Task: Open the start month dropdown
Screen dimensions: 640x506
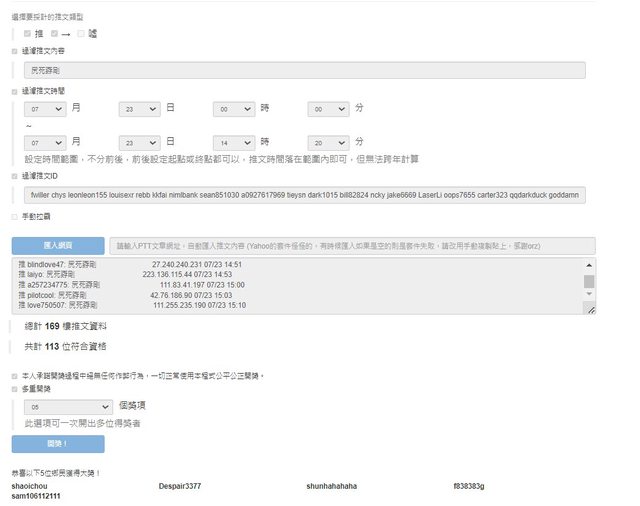Action: 45,109
